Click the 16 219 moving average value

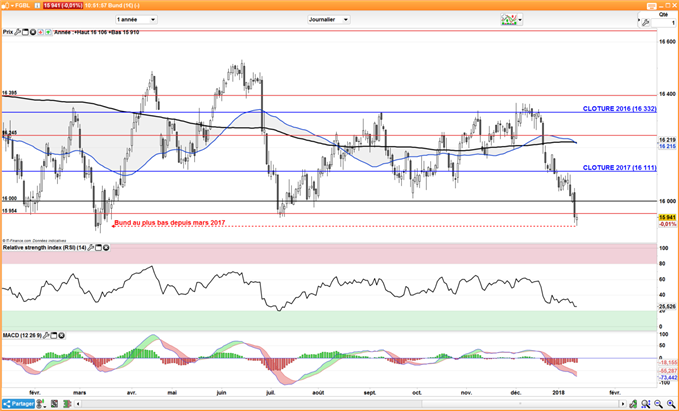click(667, 140)
